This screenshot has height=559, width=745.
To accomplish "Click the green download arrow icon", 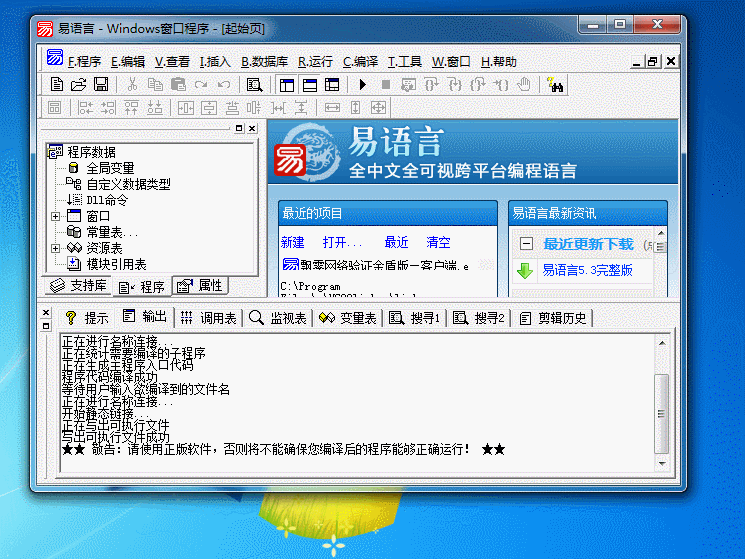I will [x=525, y=271].
